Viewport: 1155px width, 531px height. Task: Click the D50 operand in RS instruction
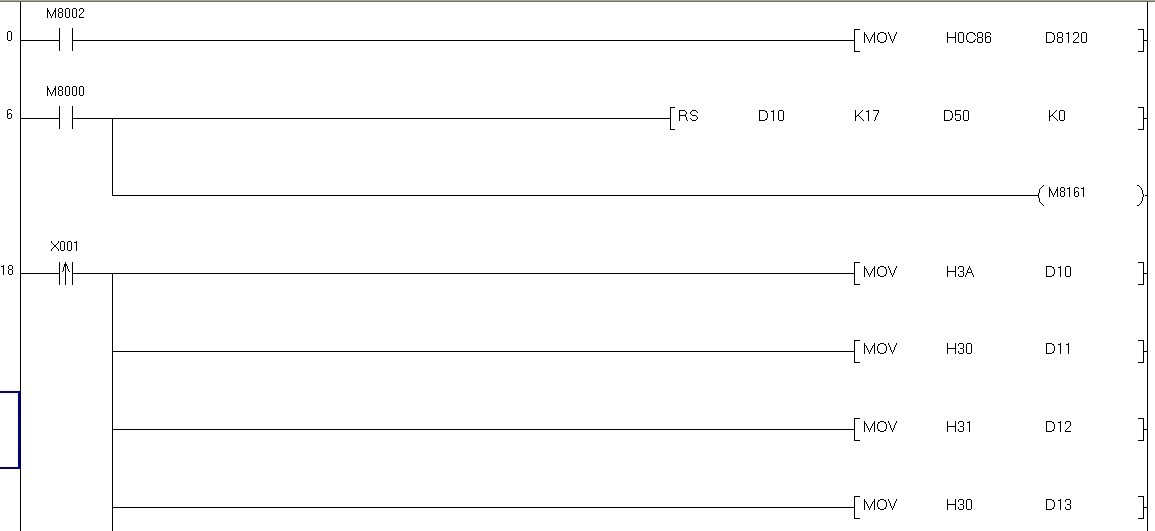[956, 116]
